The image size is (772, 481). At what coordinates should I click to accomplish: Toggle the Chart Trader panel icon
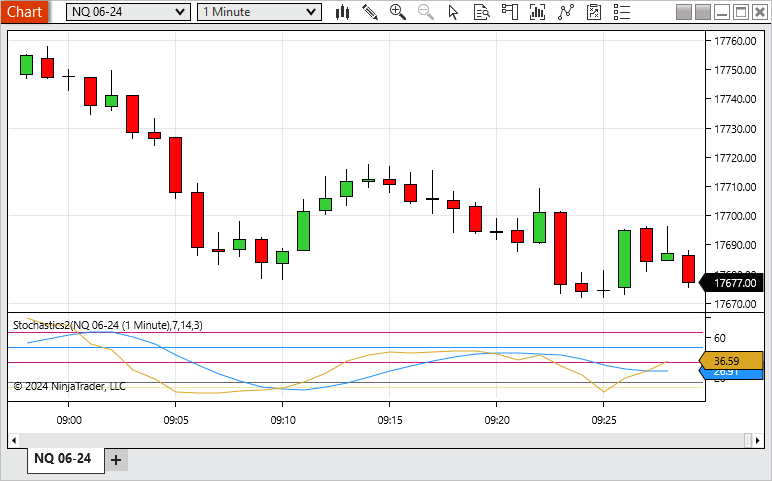(510, 12)
